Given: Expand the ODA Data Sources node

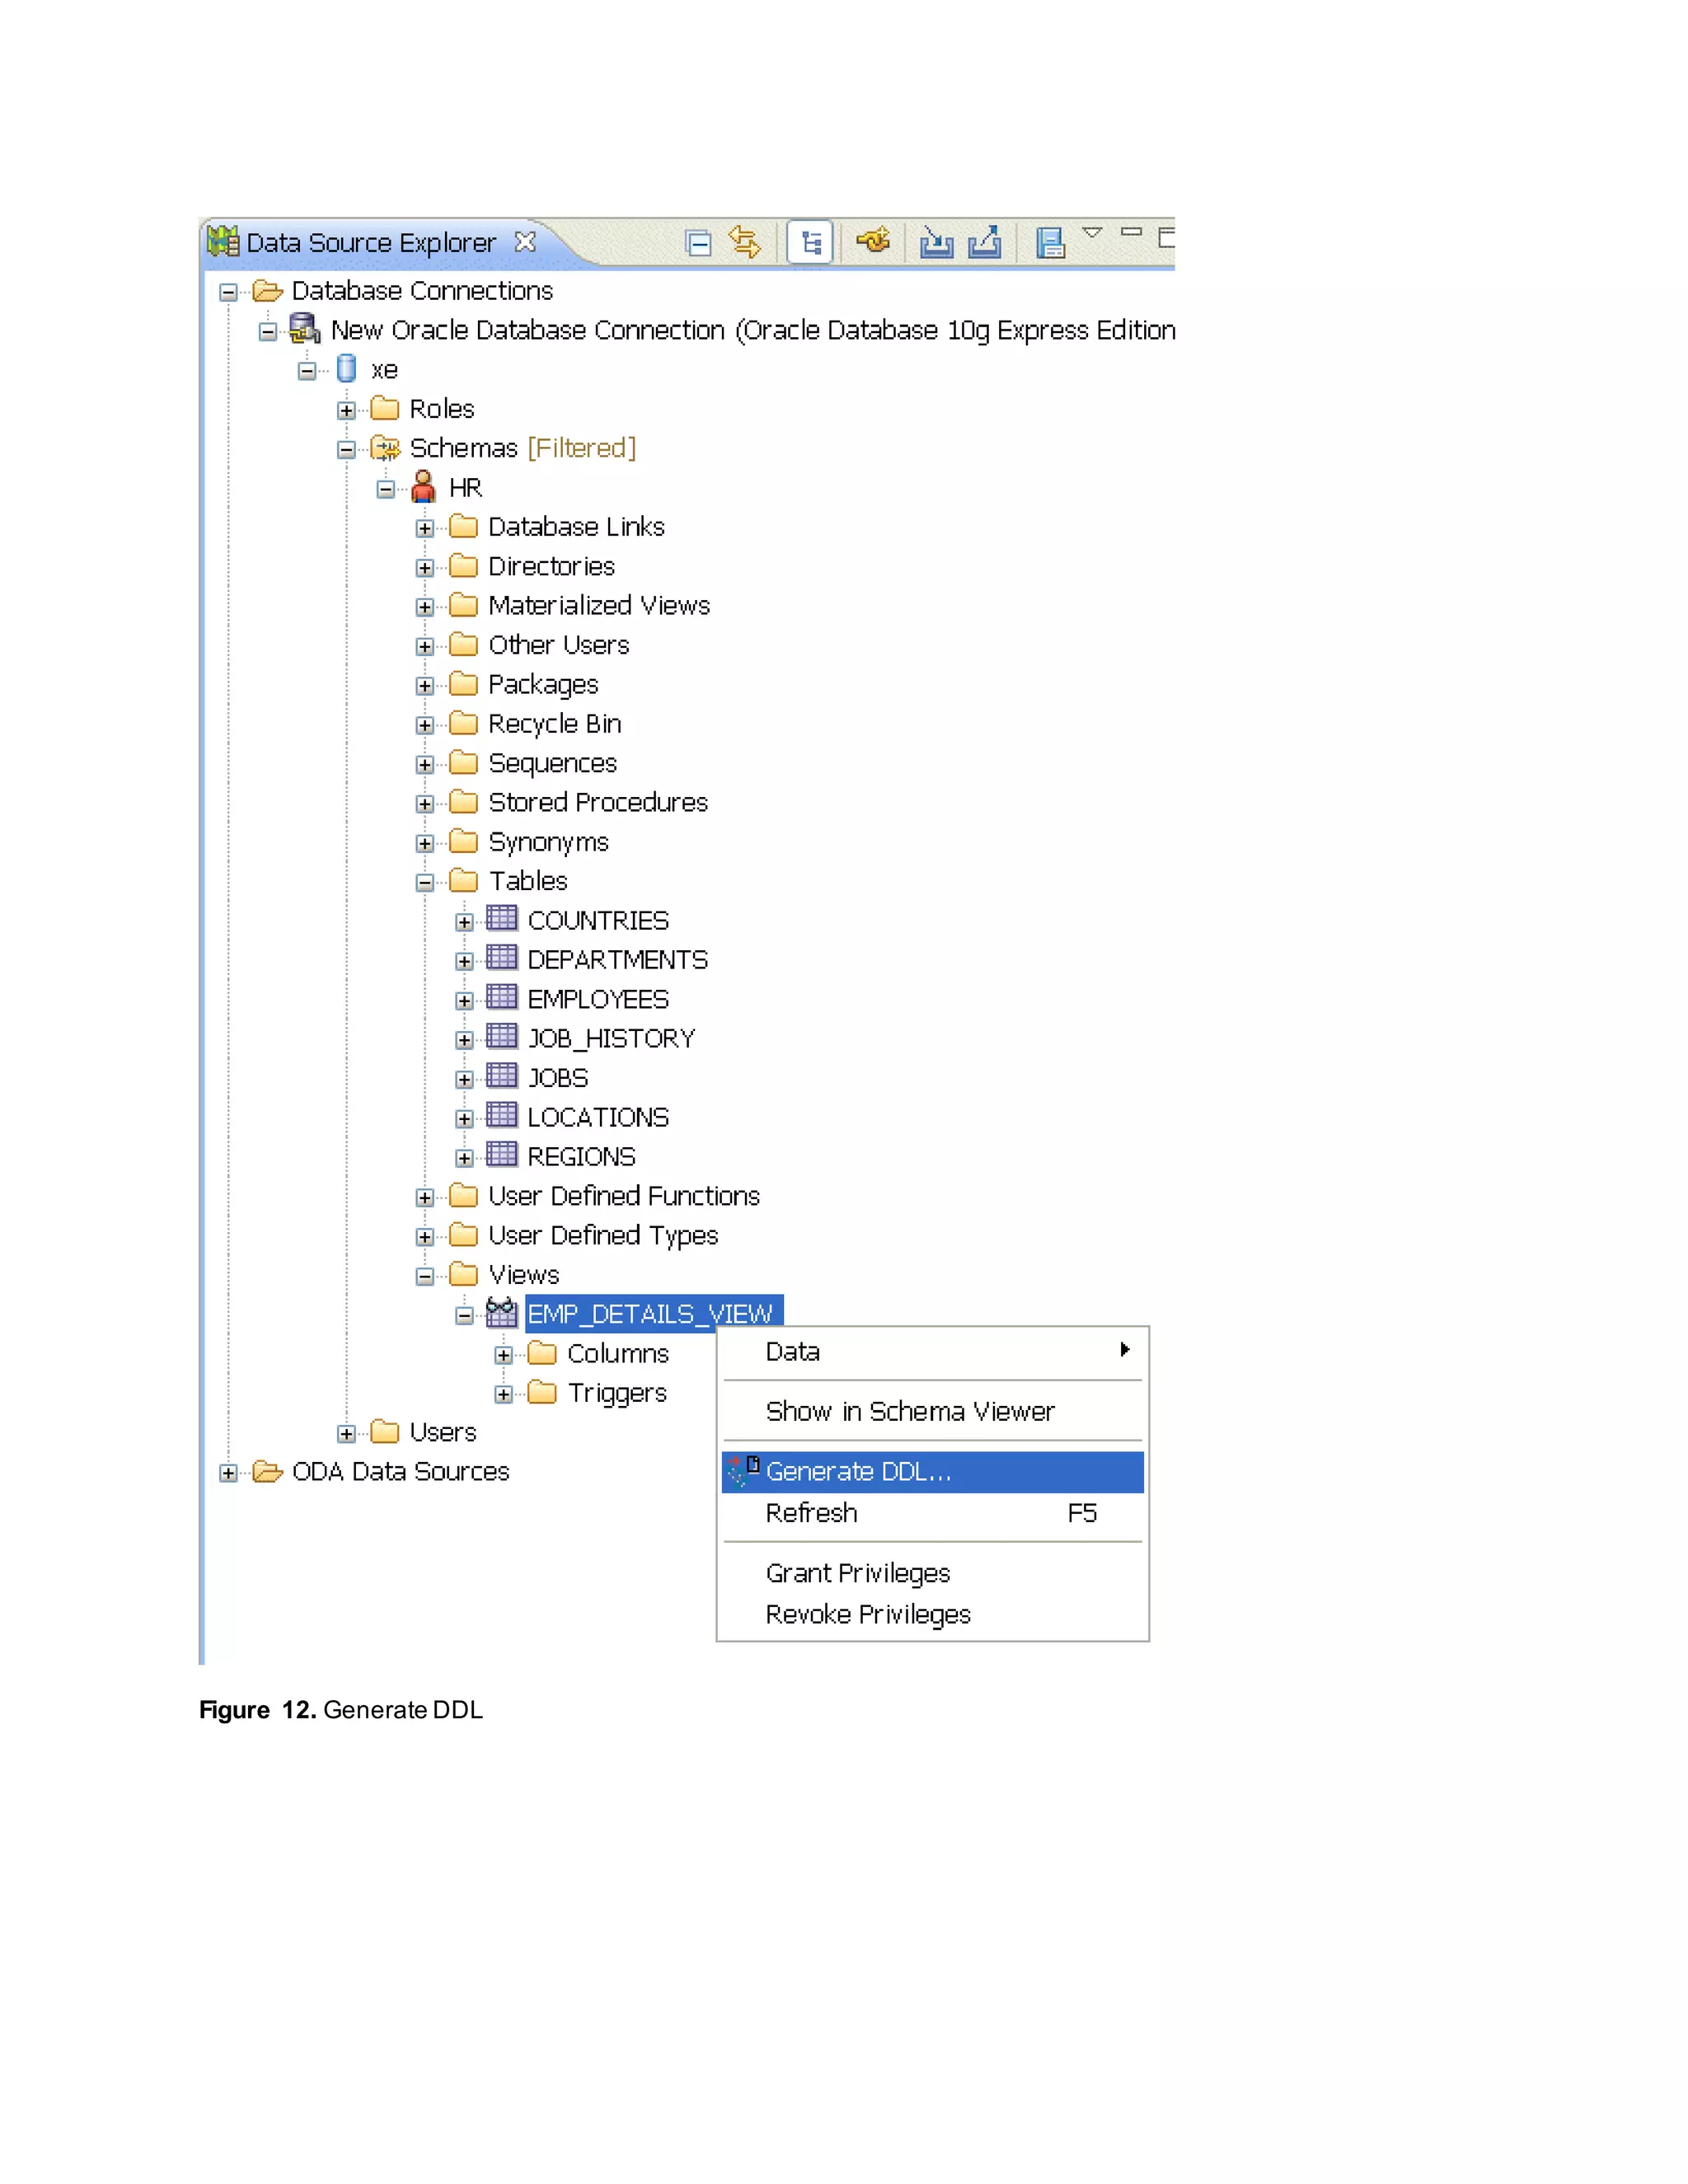Looking at the screenshot, I should [x=228, y=1473].
